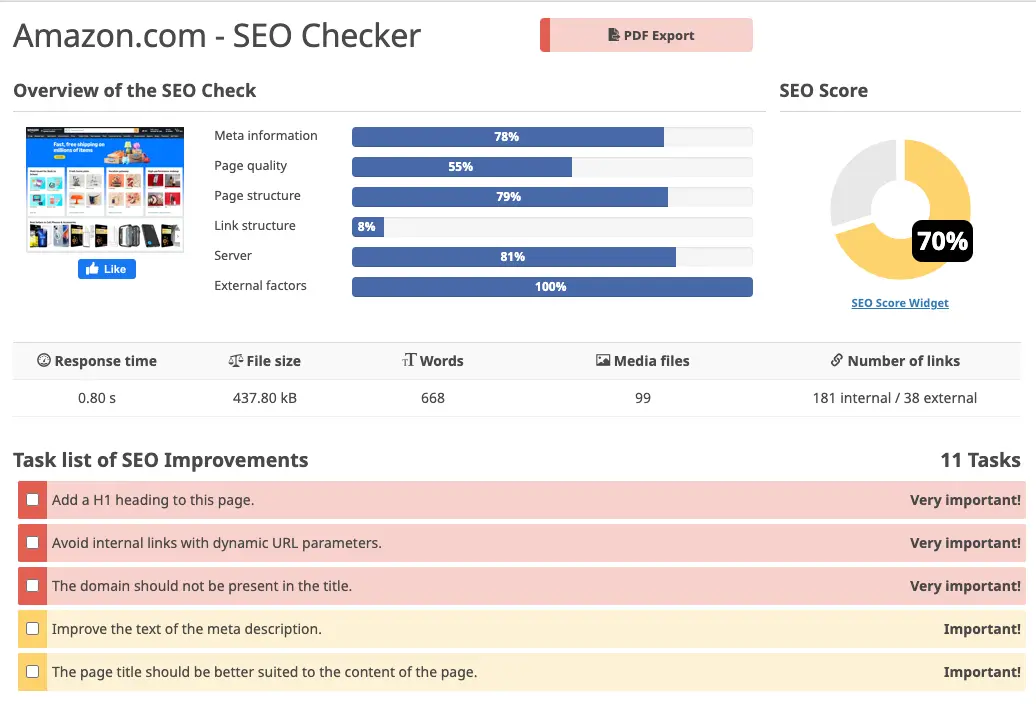Screen dimensions: 1036x704
Task: Click the Media files image icon
Action: tap(605, 361)
